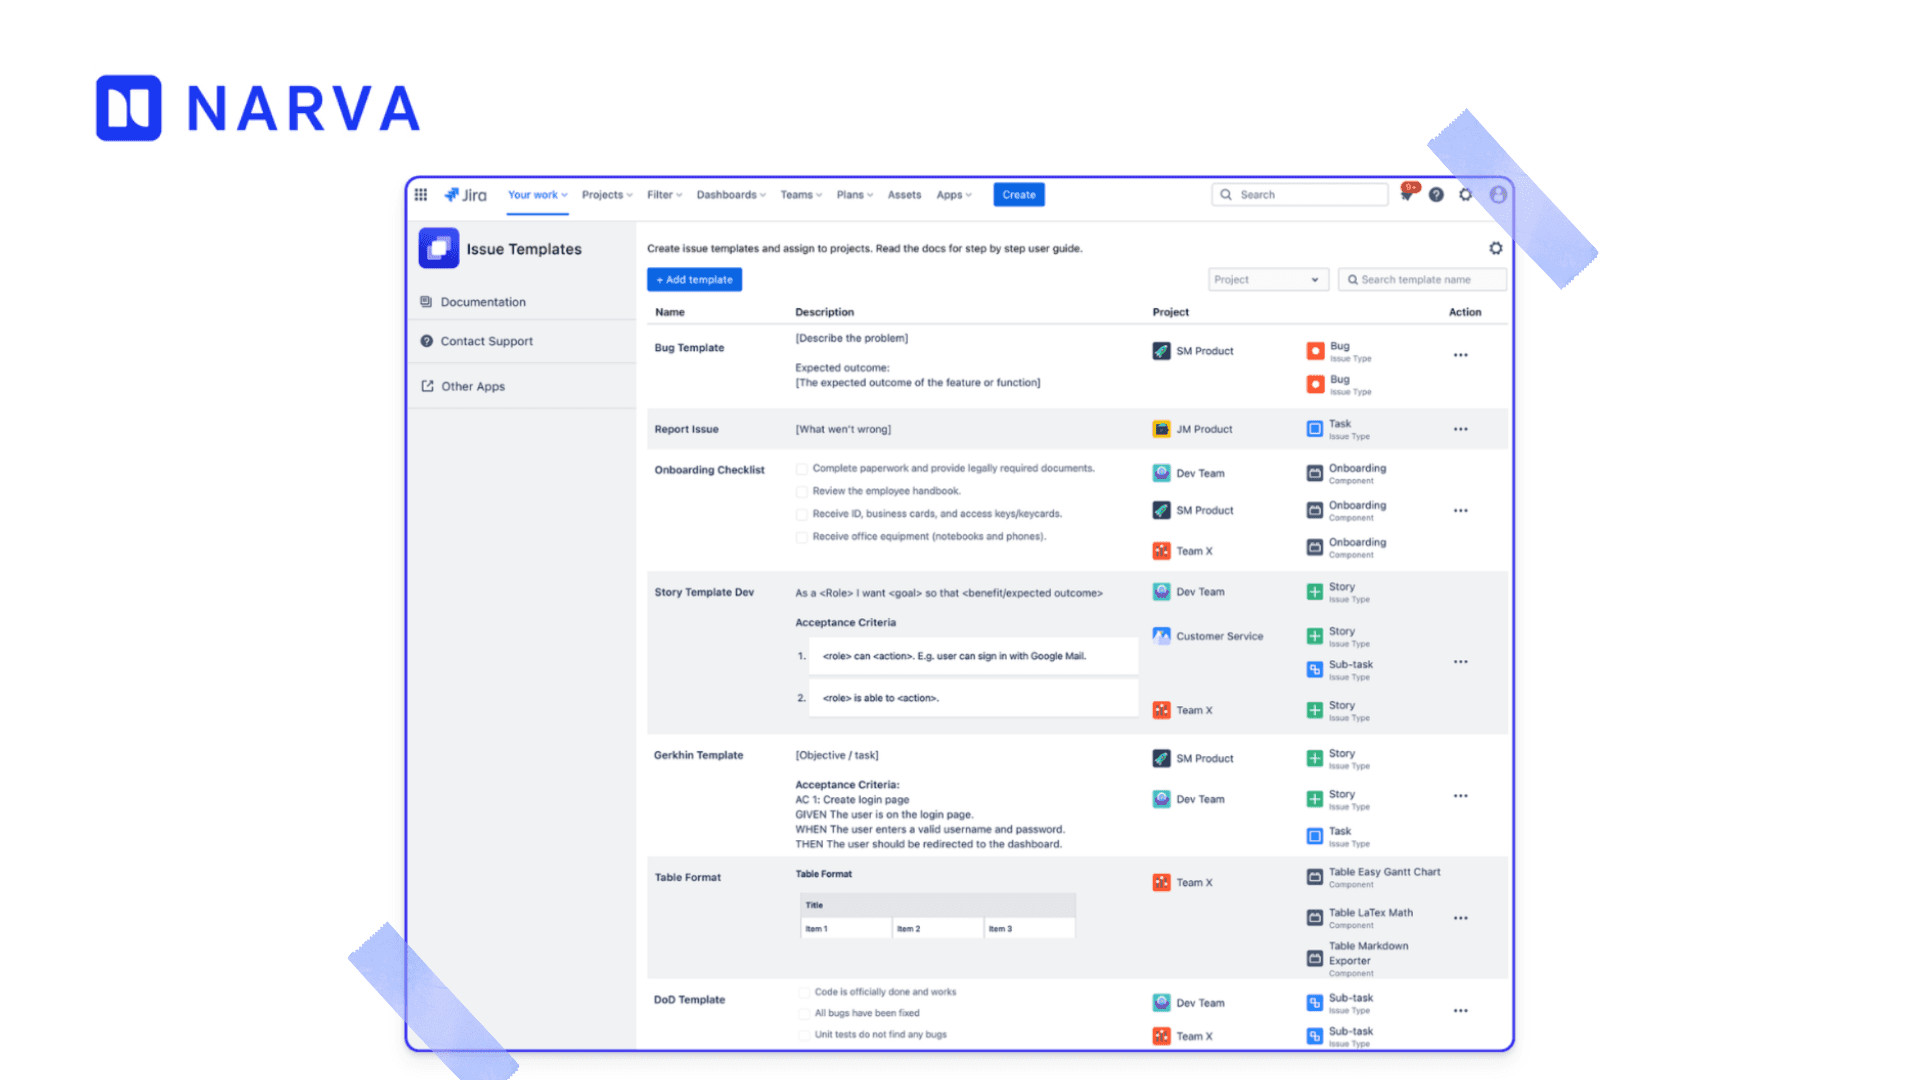Select the Assets menu item
The height and width of the screenshot is (1080, 1920).
904,195
